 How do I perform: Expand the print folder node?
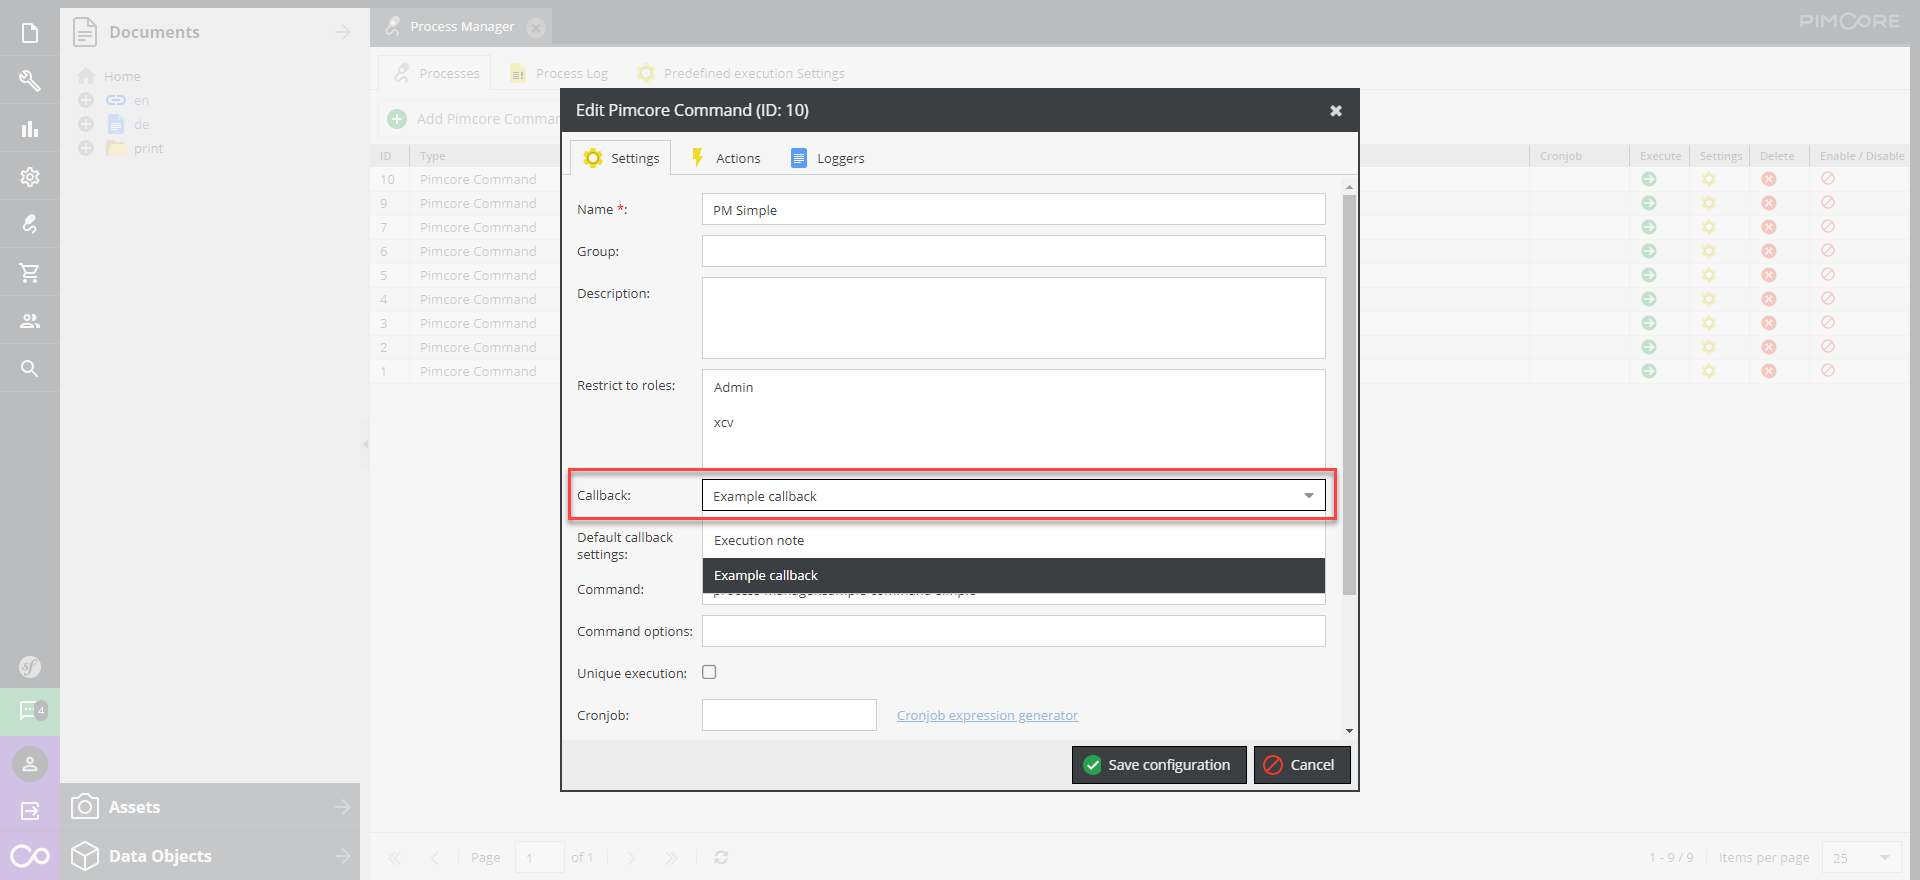(86, 148)
